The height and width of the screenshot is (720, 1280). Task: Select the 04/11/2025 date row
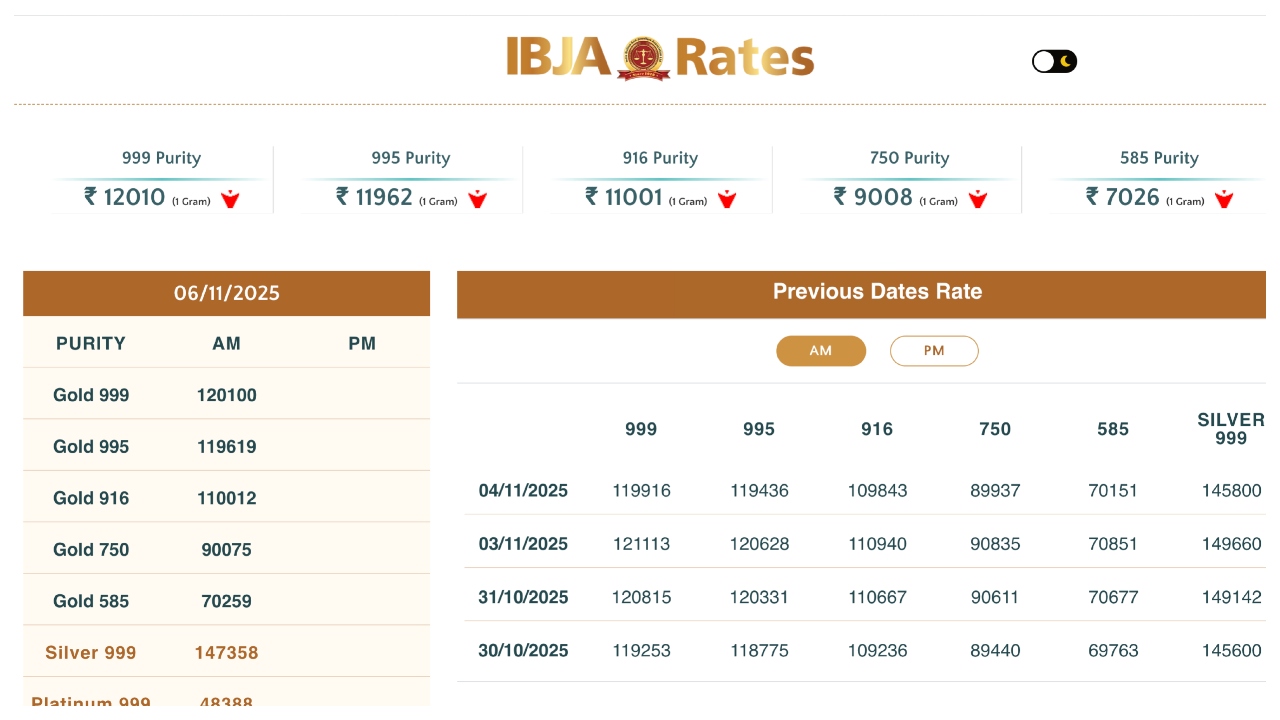click(x=523, y=491)
